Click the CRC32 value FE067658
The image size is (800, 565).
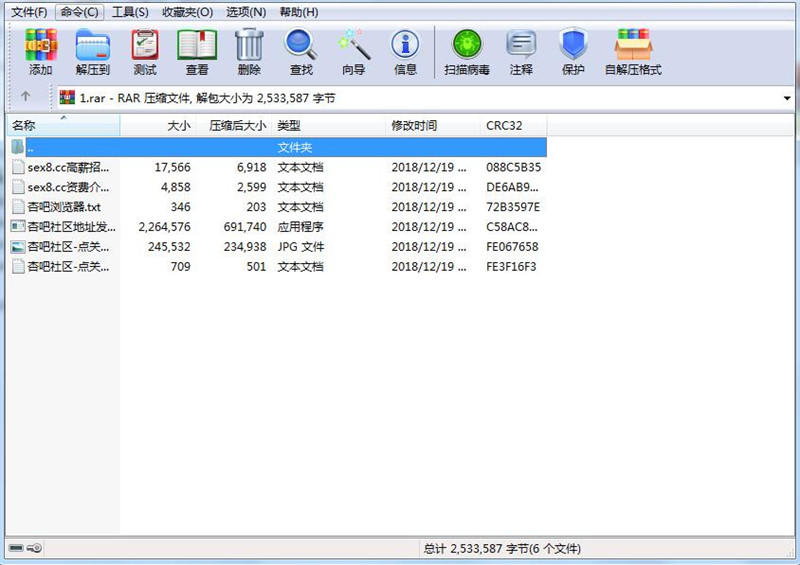click(x=512, y=247)
